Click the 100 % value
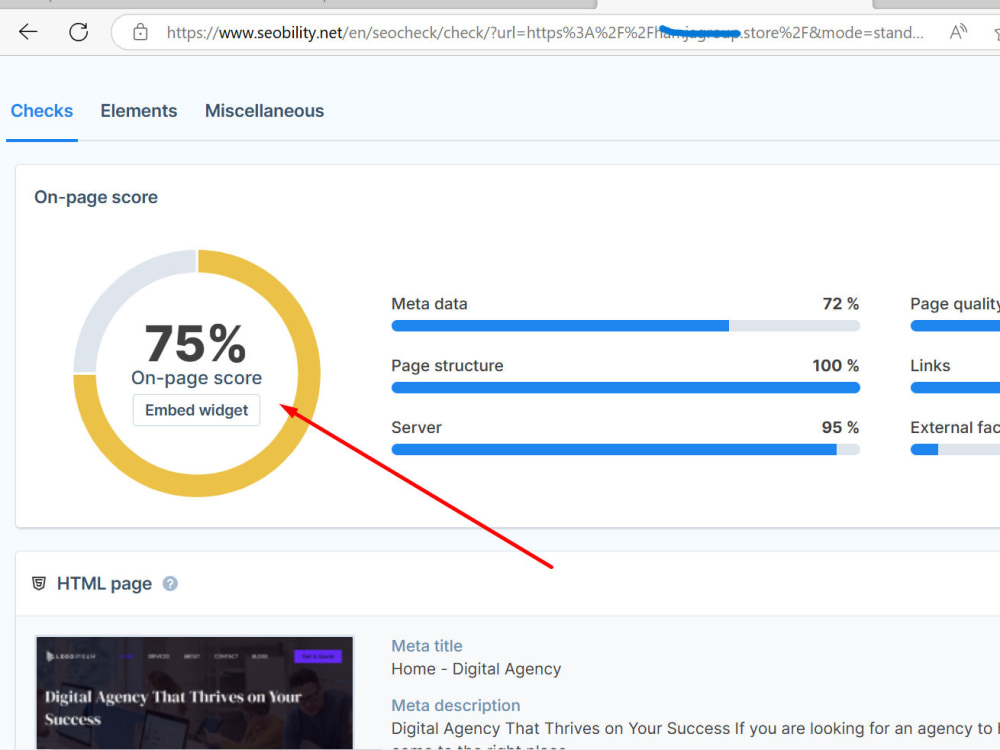The height and width of the screenshot is (750, 1000). (x=835, y=365)
